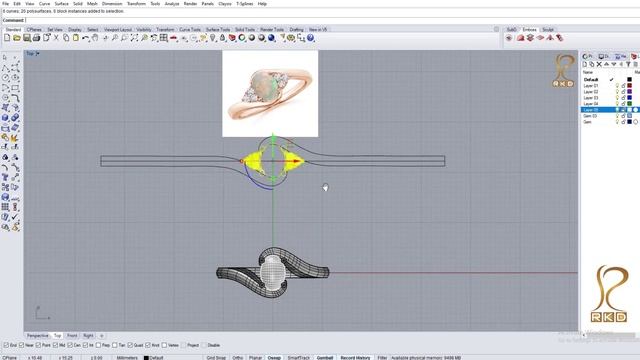Toggle Grid Snap in the status bar
640x360 pixels.
pos(216,358)
